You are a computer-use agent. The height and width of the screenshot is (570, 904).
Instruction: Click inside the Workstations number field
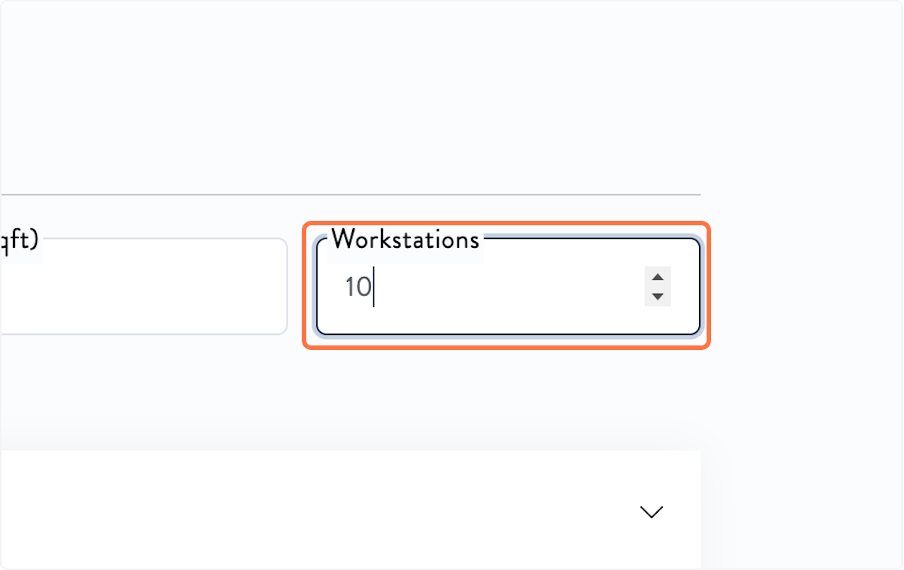click(x=500, y=288)
